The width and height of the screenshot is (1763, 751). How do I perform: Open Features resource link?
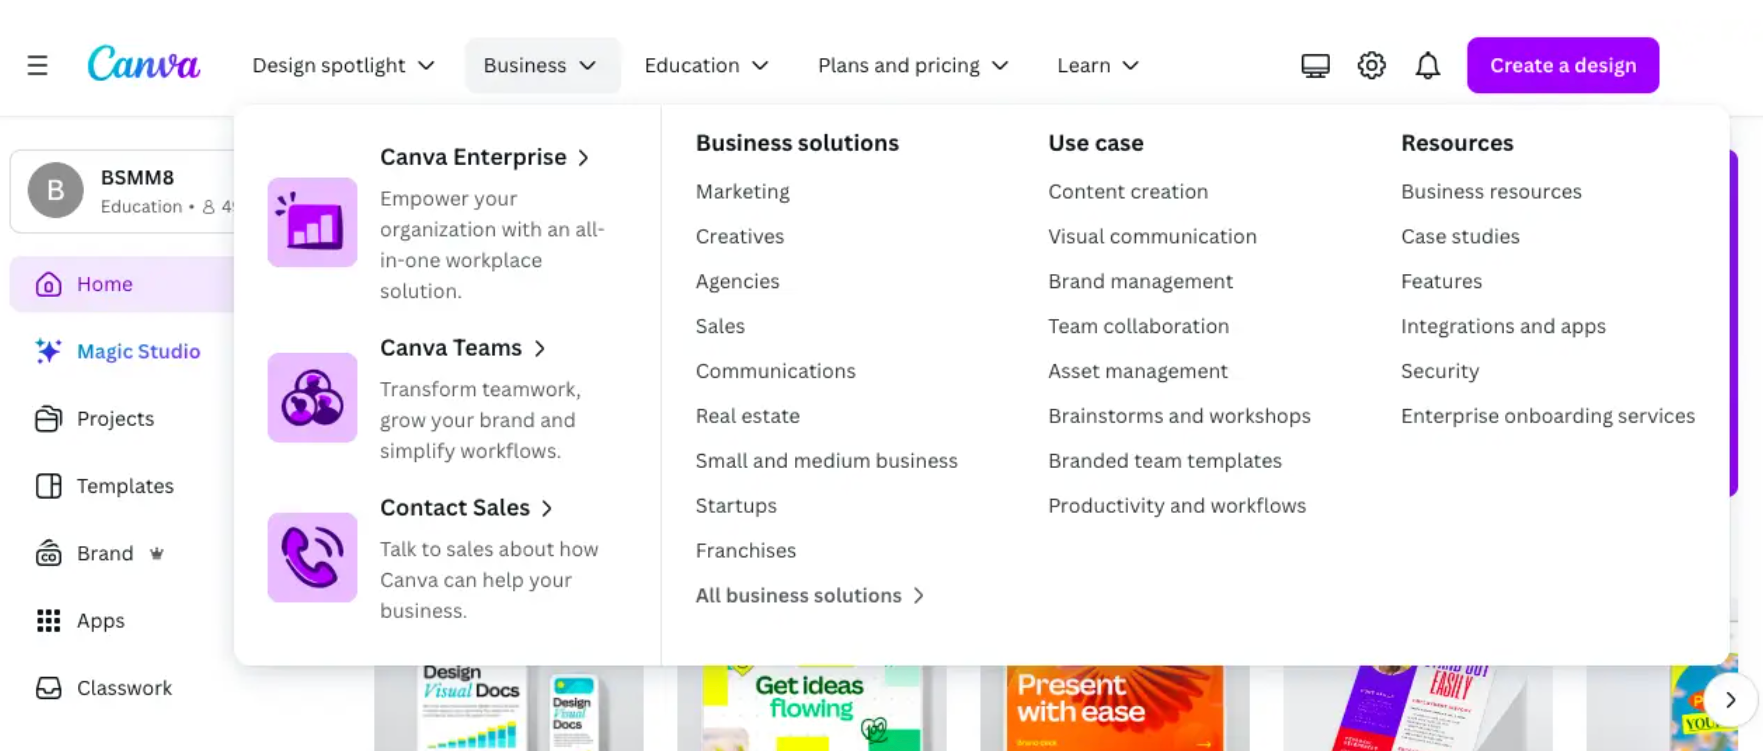(1441, 282)
